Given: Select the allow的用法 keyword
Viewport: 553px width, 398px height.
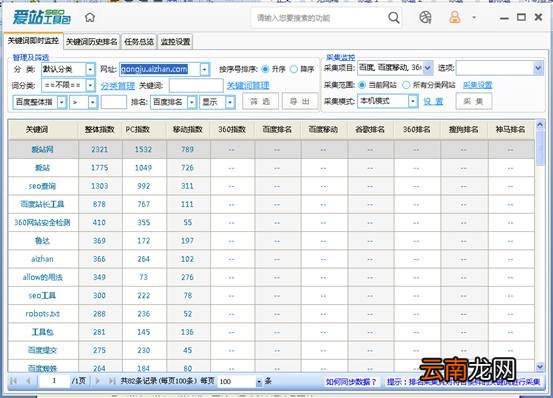Looking at the screenshot, I should coord(42,277).
